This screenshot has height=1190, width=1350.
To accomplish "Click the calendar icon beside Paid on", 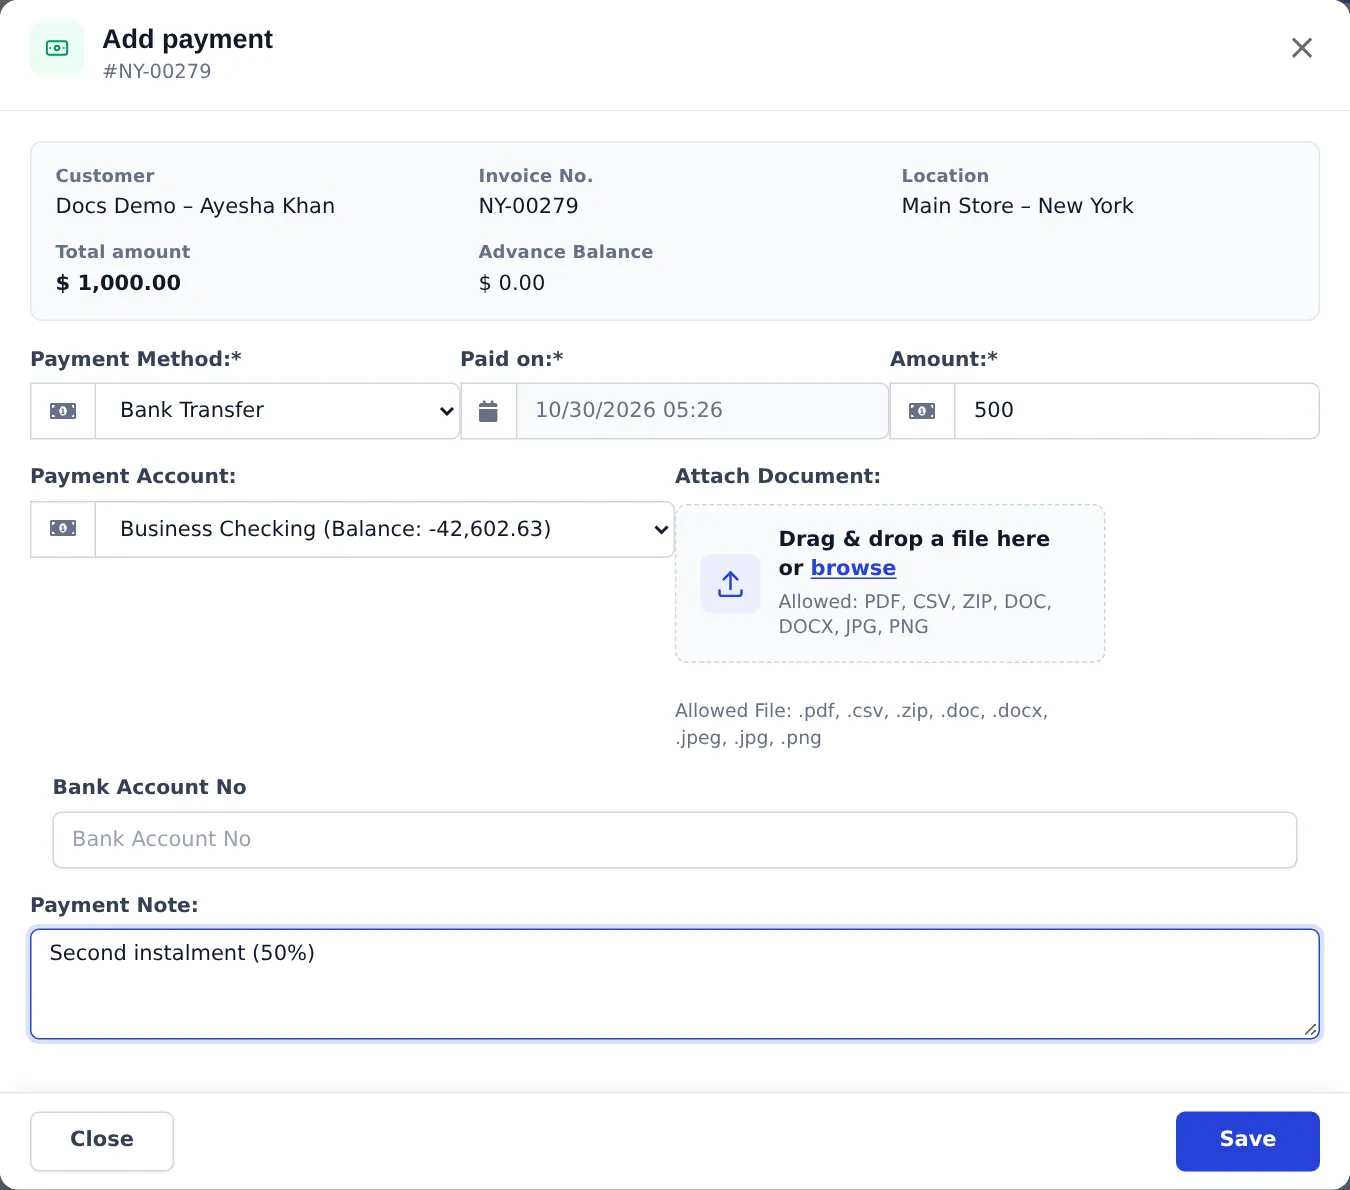I will [488, 411].
